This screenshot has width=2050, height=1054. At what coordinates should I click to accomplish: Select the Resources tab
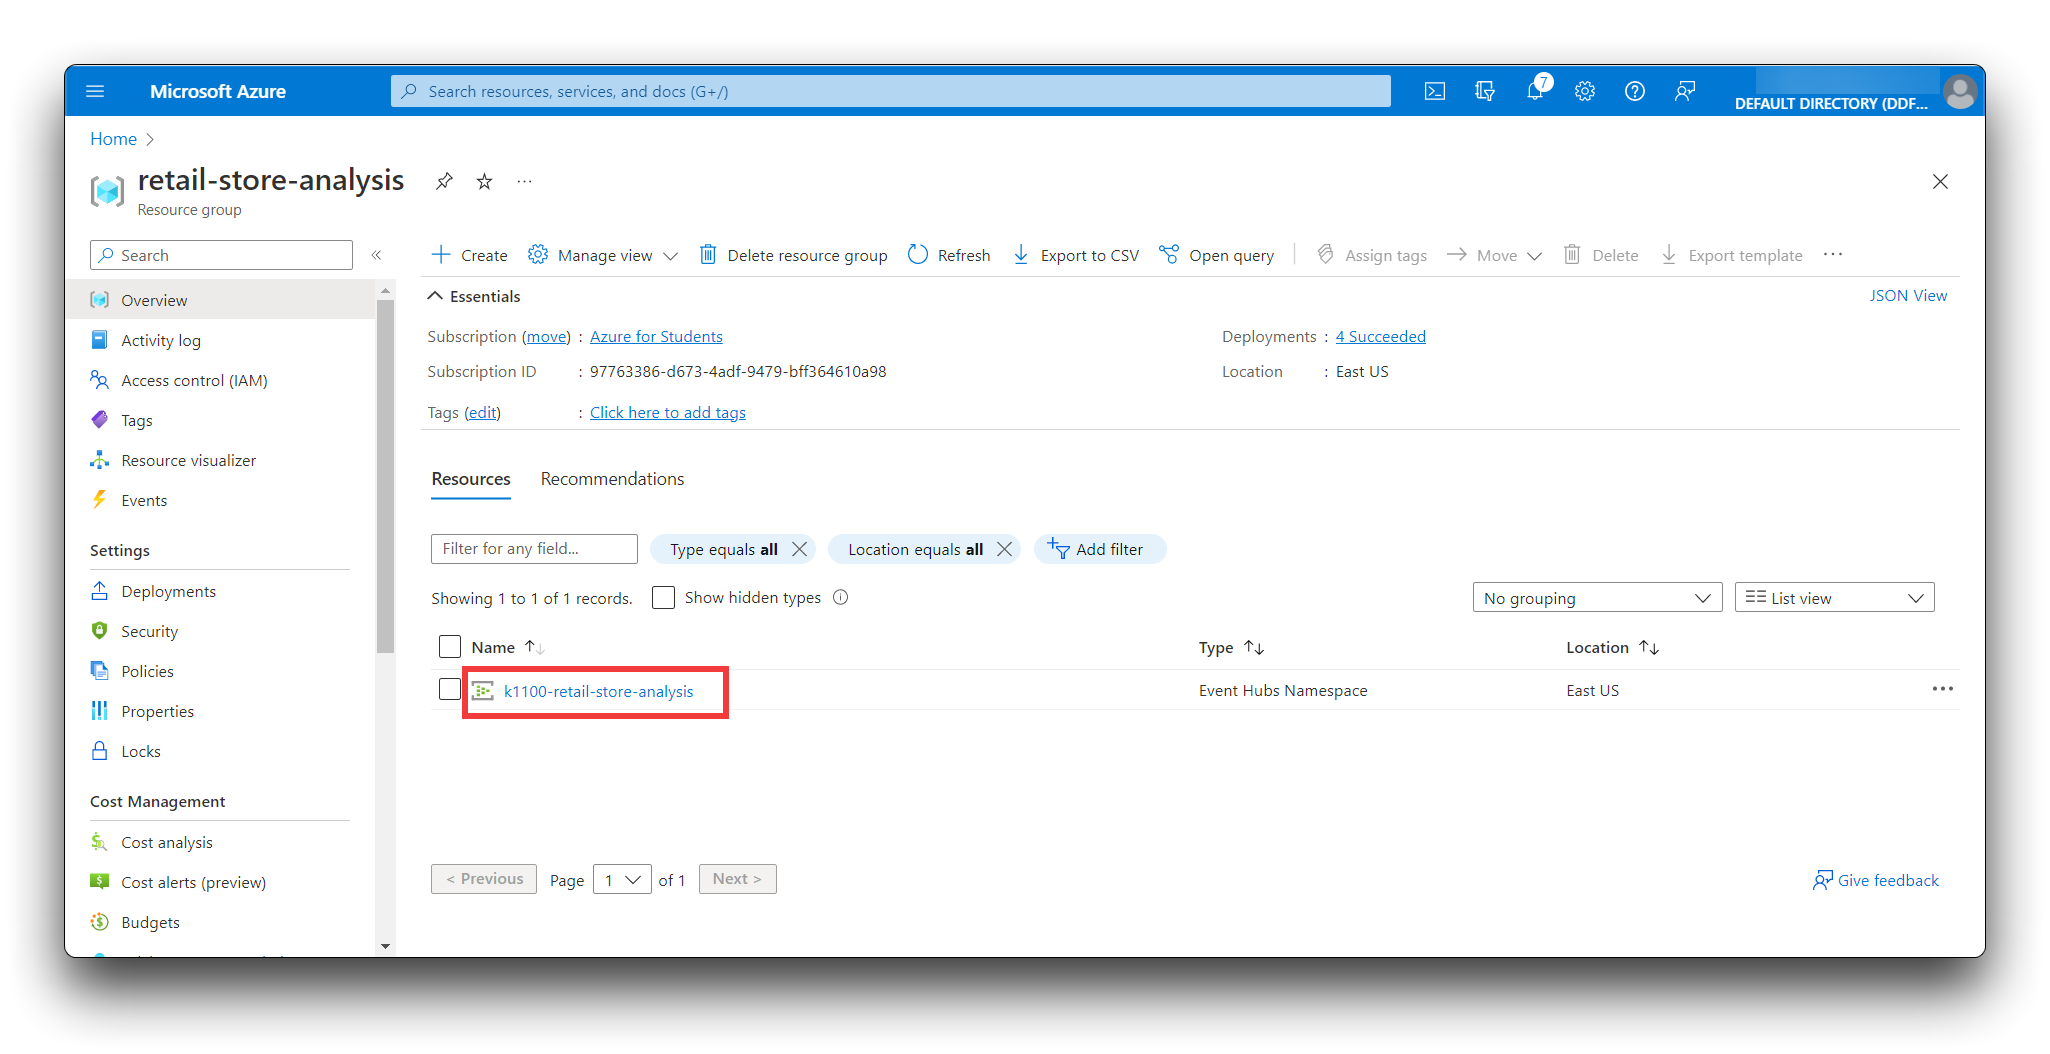tap(471, 479)
